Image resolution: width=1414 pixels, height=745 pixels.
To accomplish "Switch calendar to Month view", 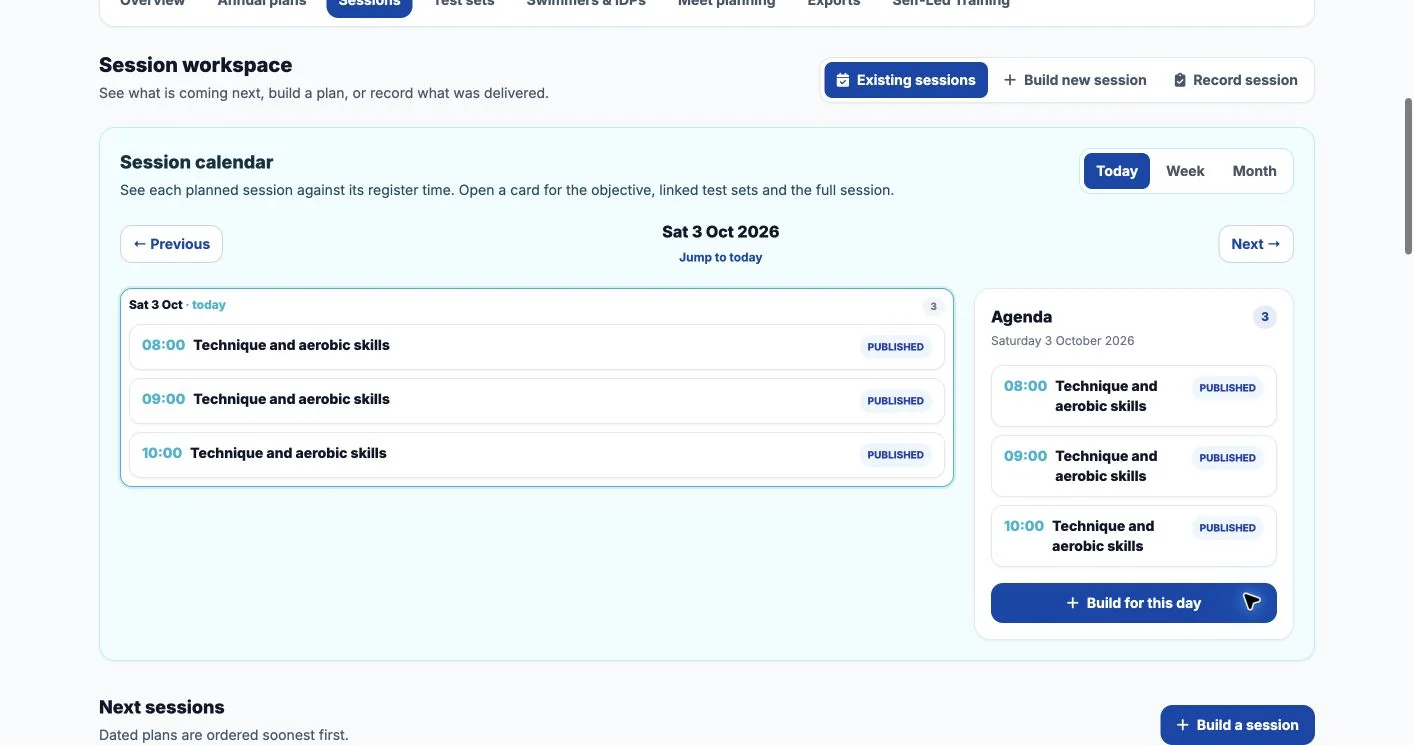I will point(1254,171).
